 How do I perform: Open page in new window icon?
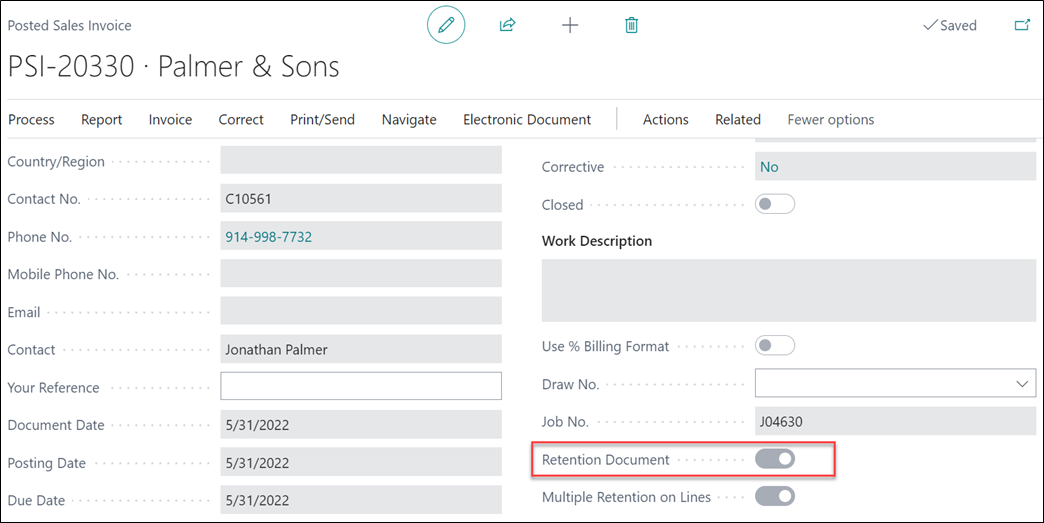pyautogui.click(x=1021, y=25)
